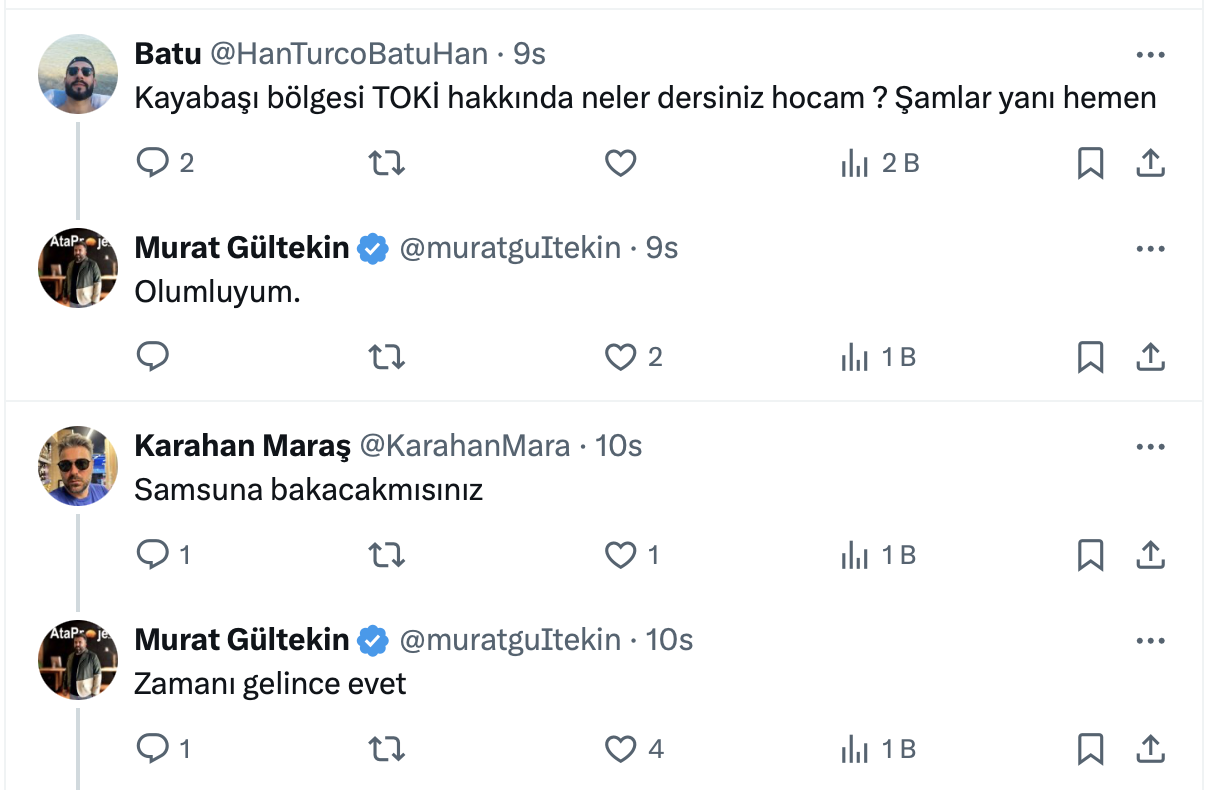Open more options on the 'Olumluyum.' tweet
The height and width of the screenshot is (790, 1208).
(1151, 248)
